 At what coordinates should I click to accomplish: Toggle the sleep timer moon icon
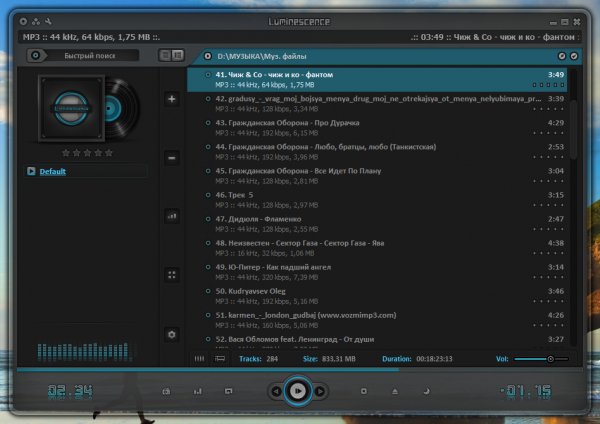click(x=426, y=391)
